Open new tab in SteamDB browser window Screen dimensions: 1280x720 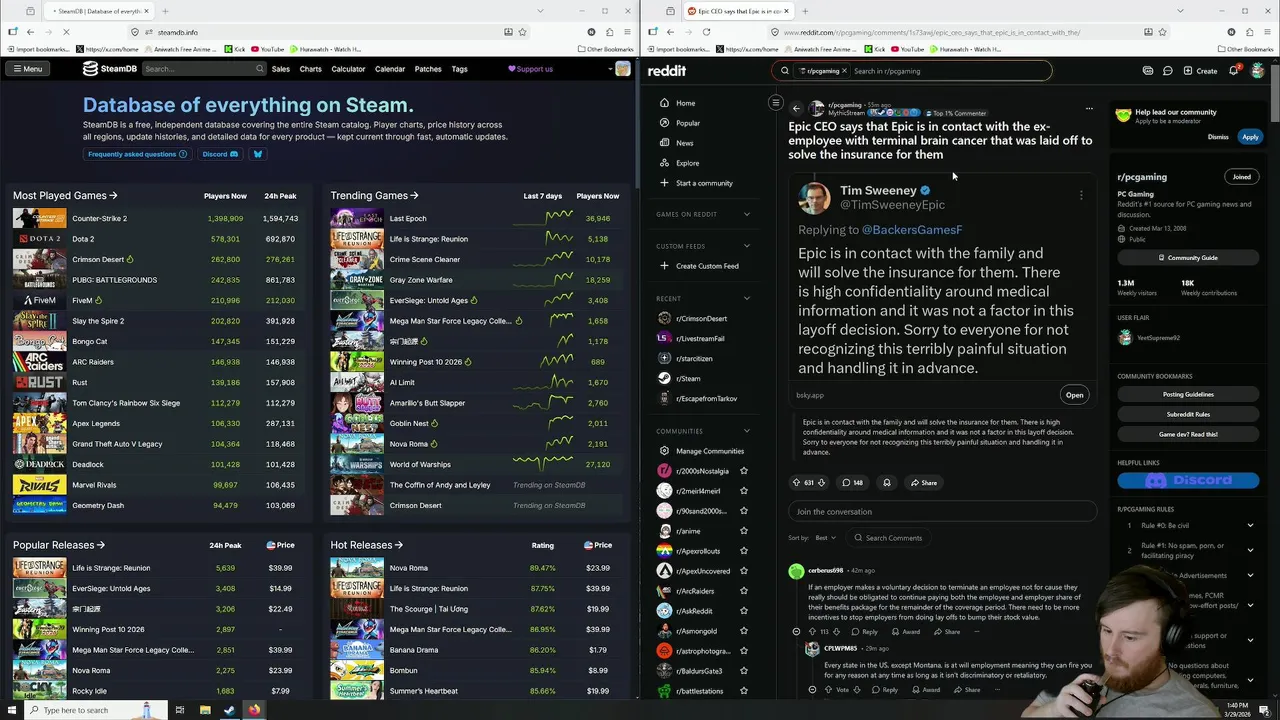[165, 11]
